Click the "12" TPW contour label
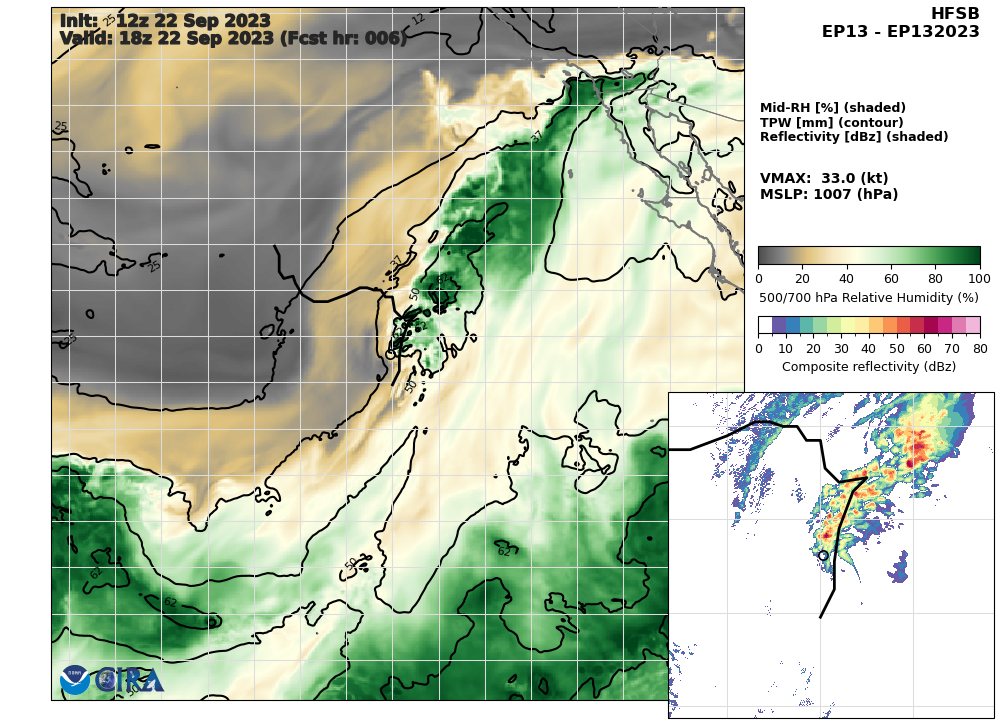 pos(418,20)
